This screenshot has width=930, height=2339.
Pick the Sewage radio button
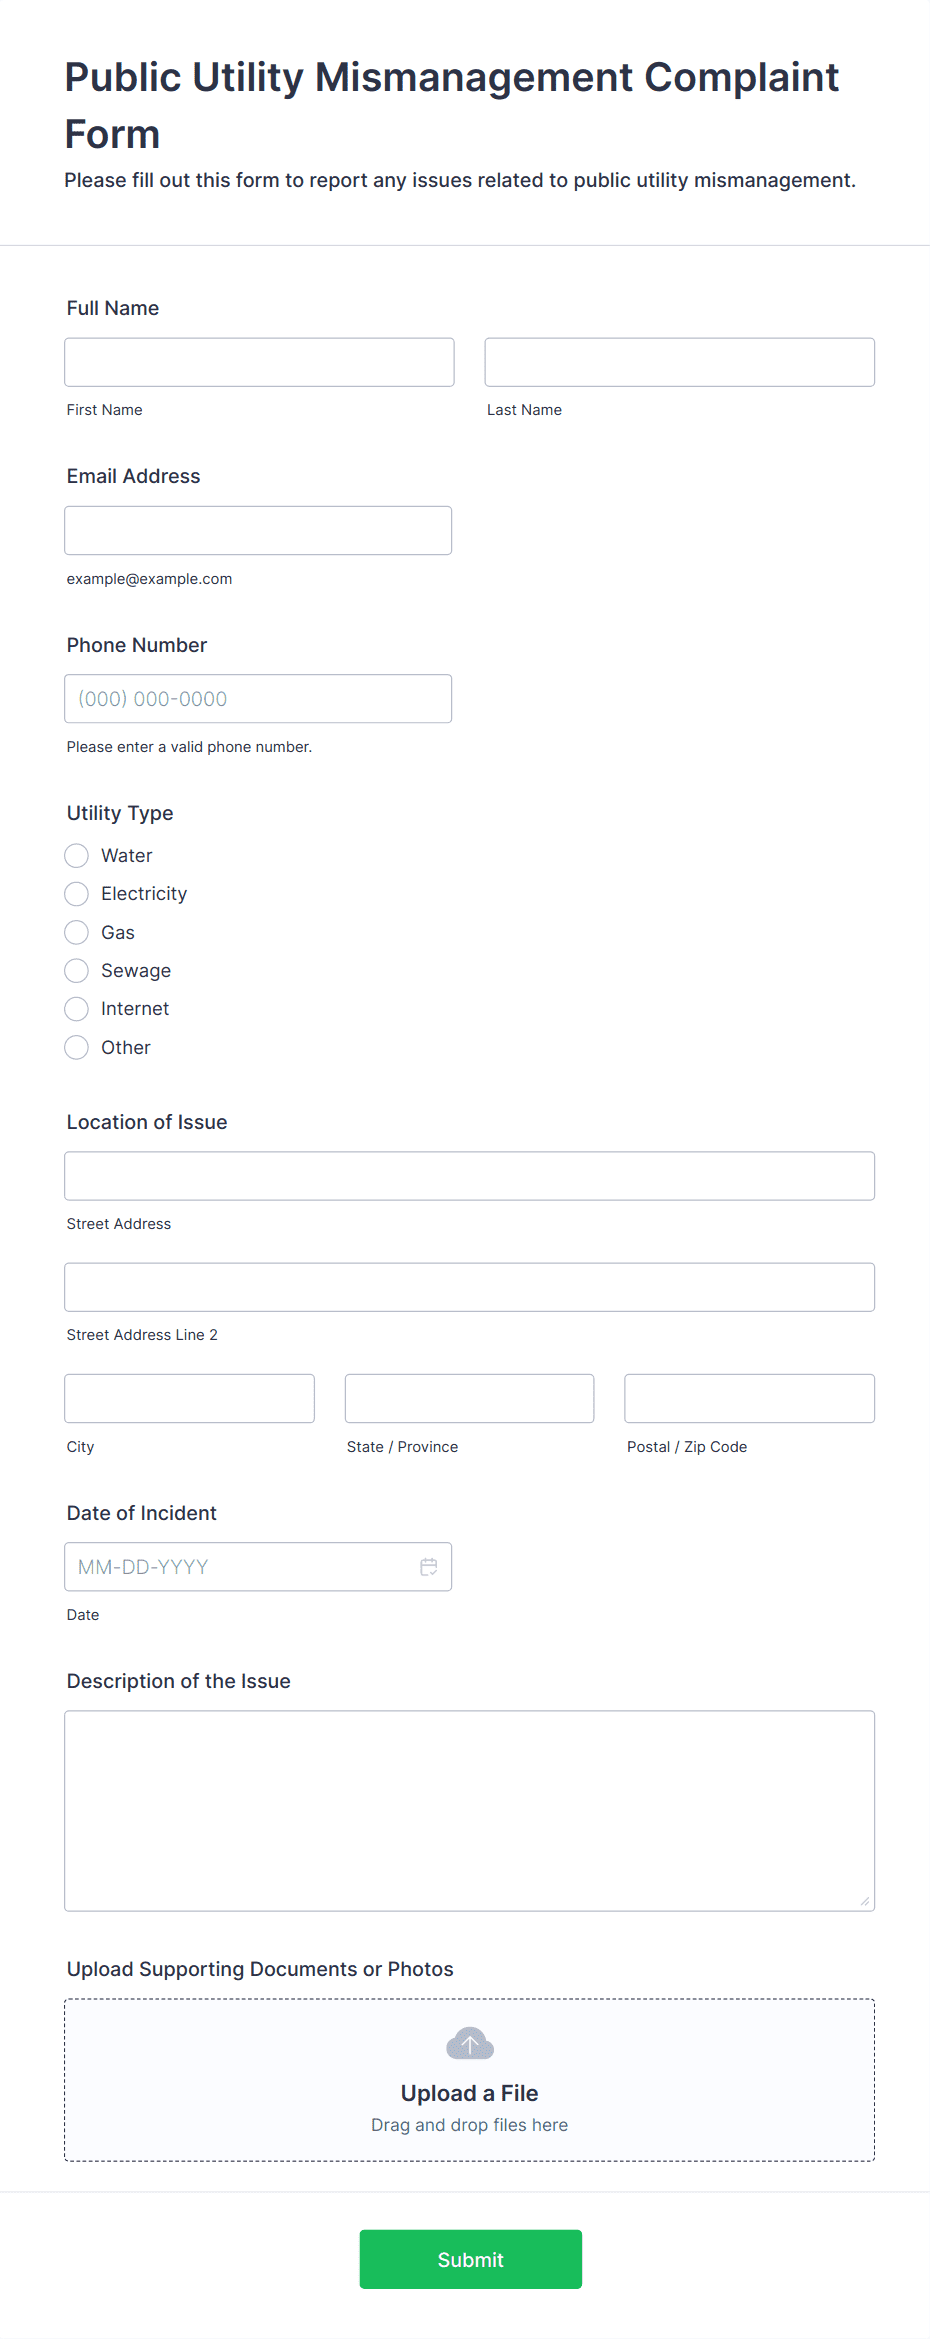77,971
